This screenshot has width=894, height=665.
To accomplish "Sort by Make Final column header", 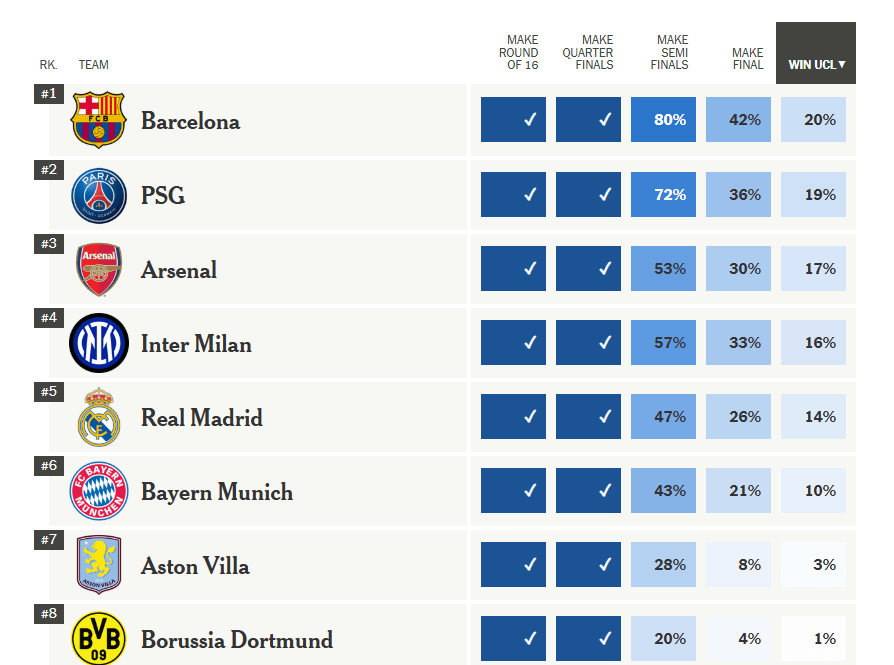I will click(747, 59).
